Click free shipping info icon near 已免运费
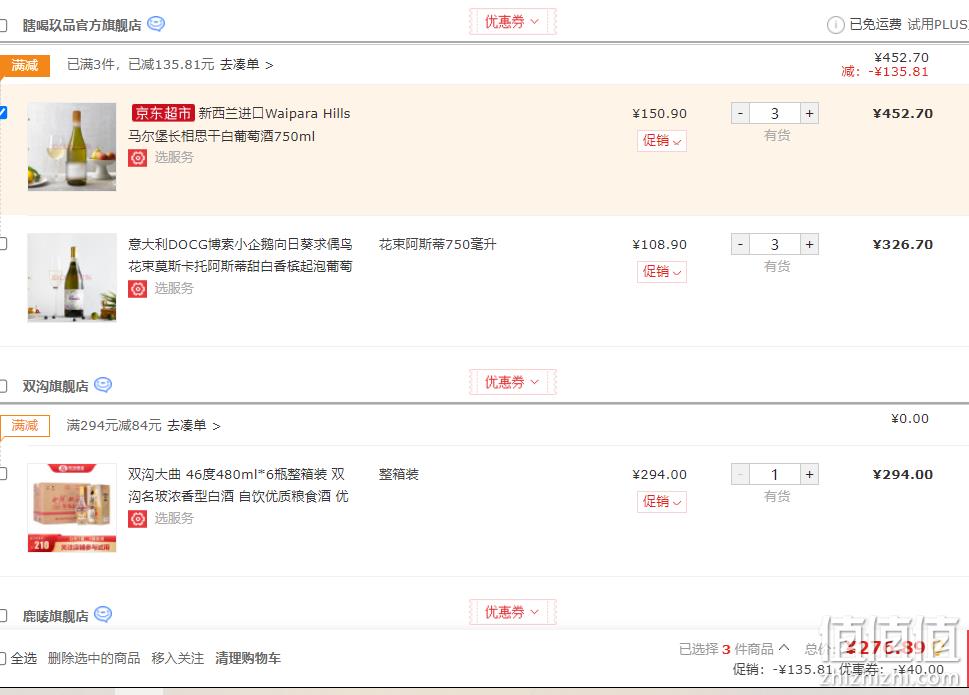The height and width of the screenshot is (695, 969). pos(836,25)
